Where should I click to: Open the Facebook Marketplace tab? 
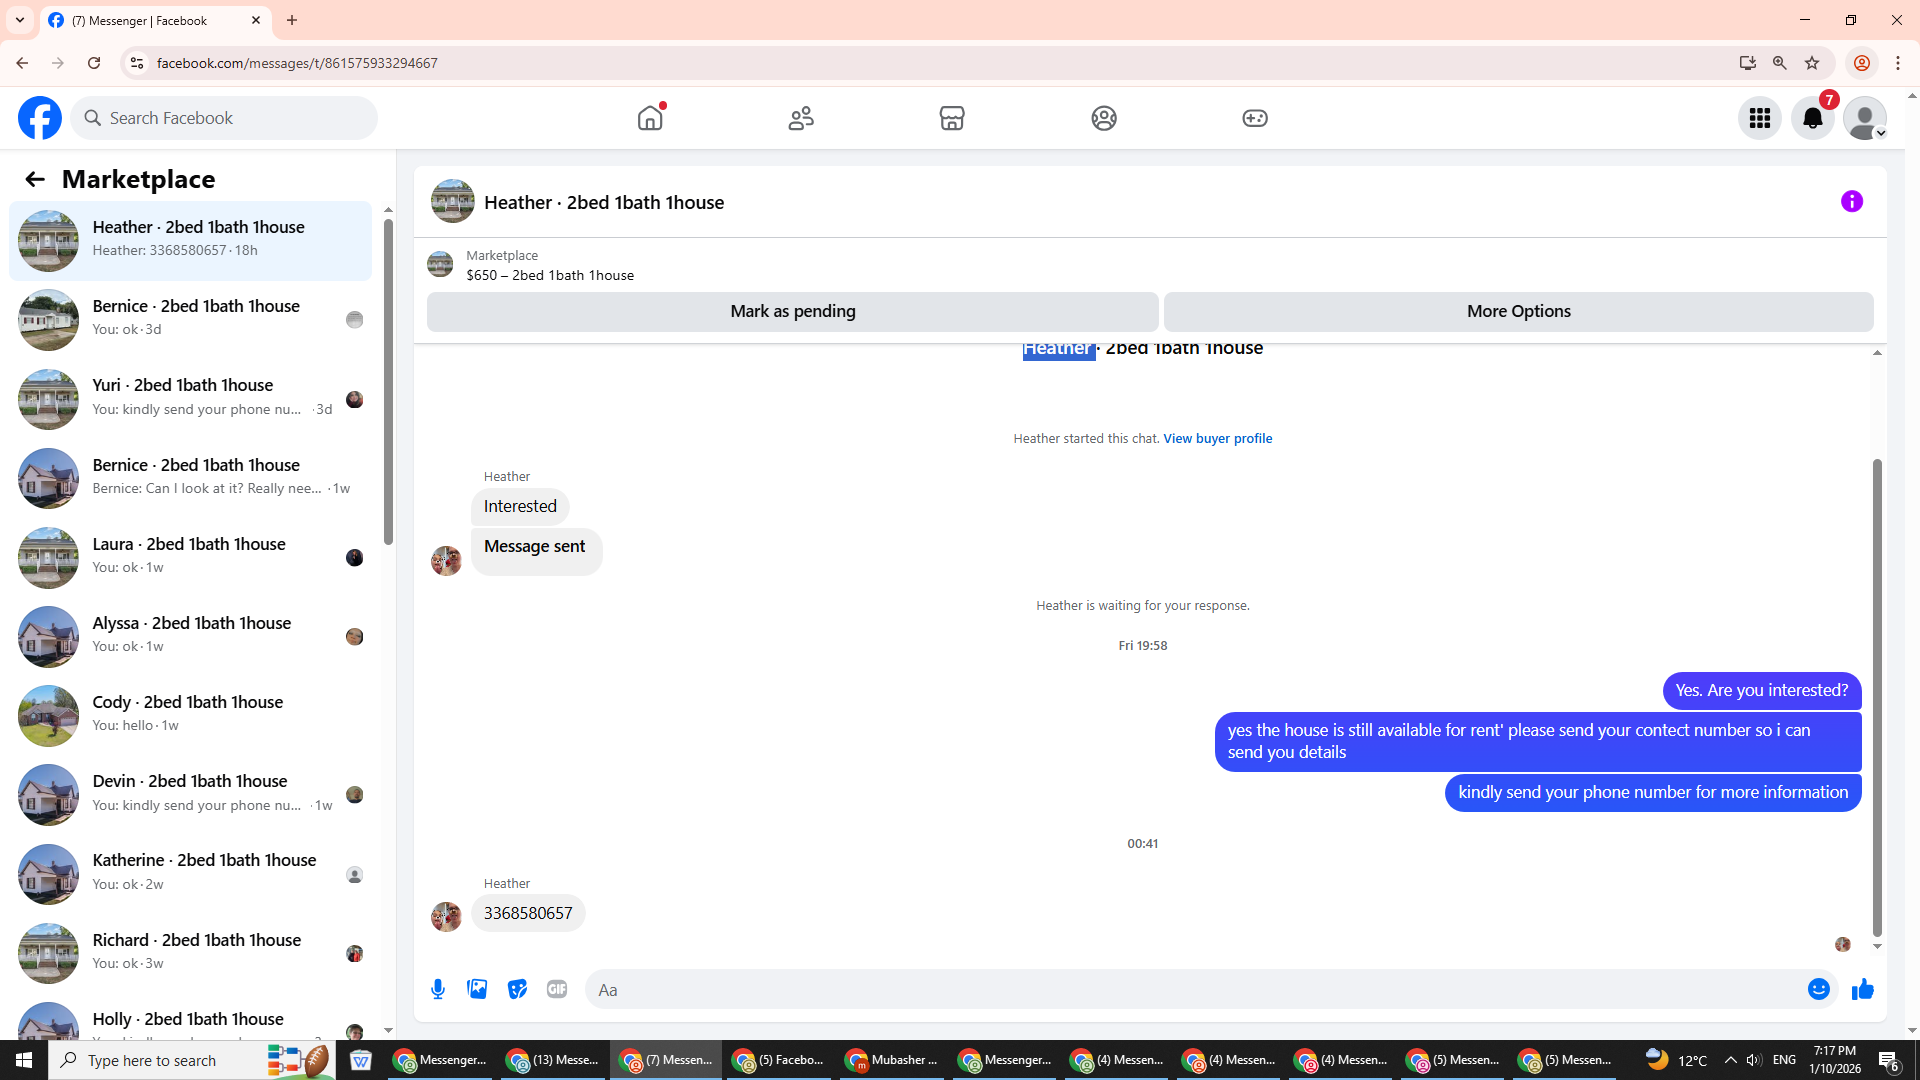(951, 118)
